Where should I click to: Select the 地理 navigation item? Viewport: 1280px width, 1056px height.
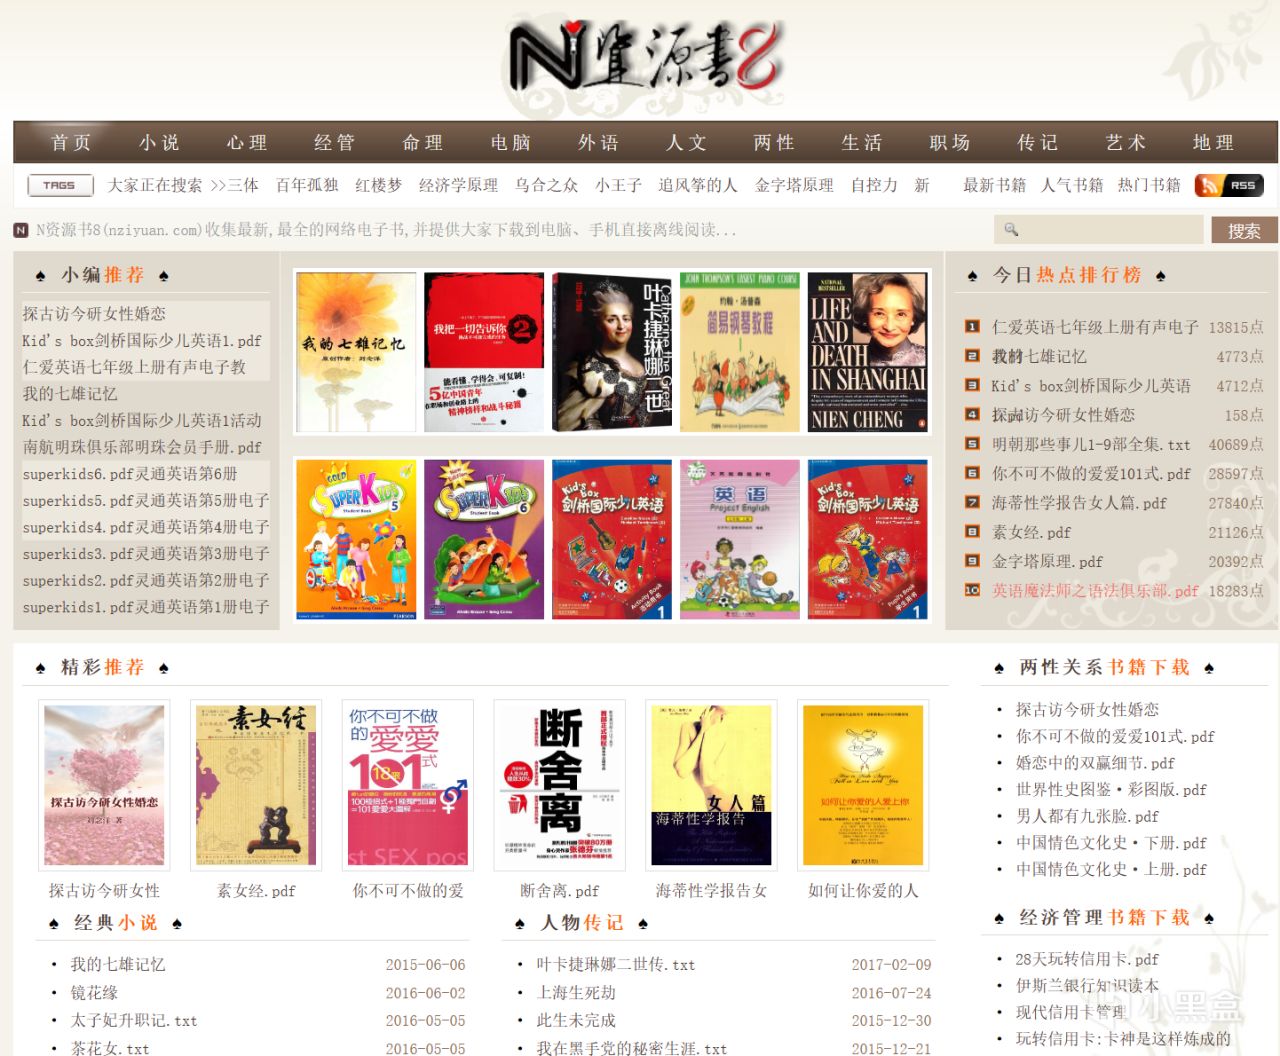[1213, 143]
